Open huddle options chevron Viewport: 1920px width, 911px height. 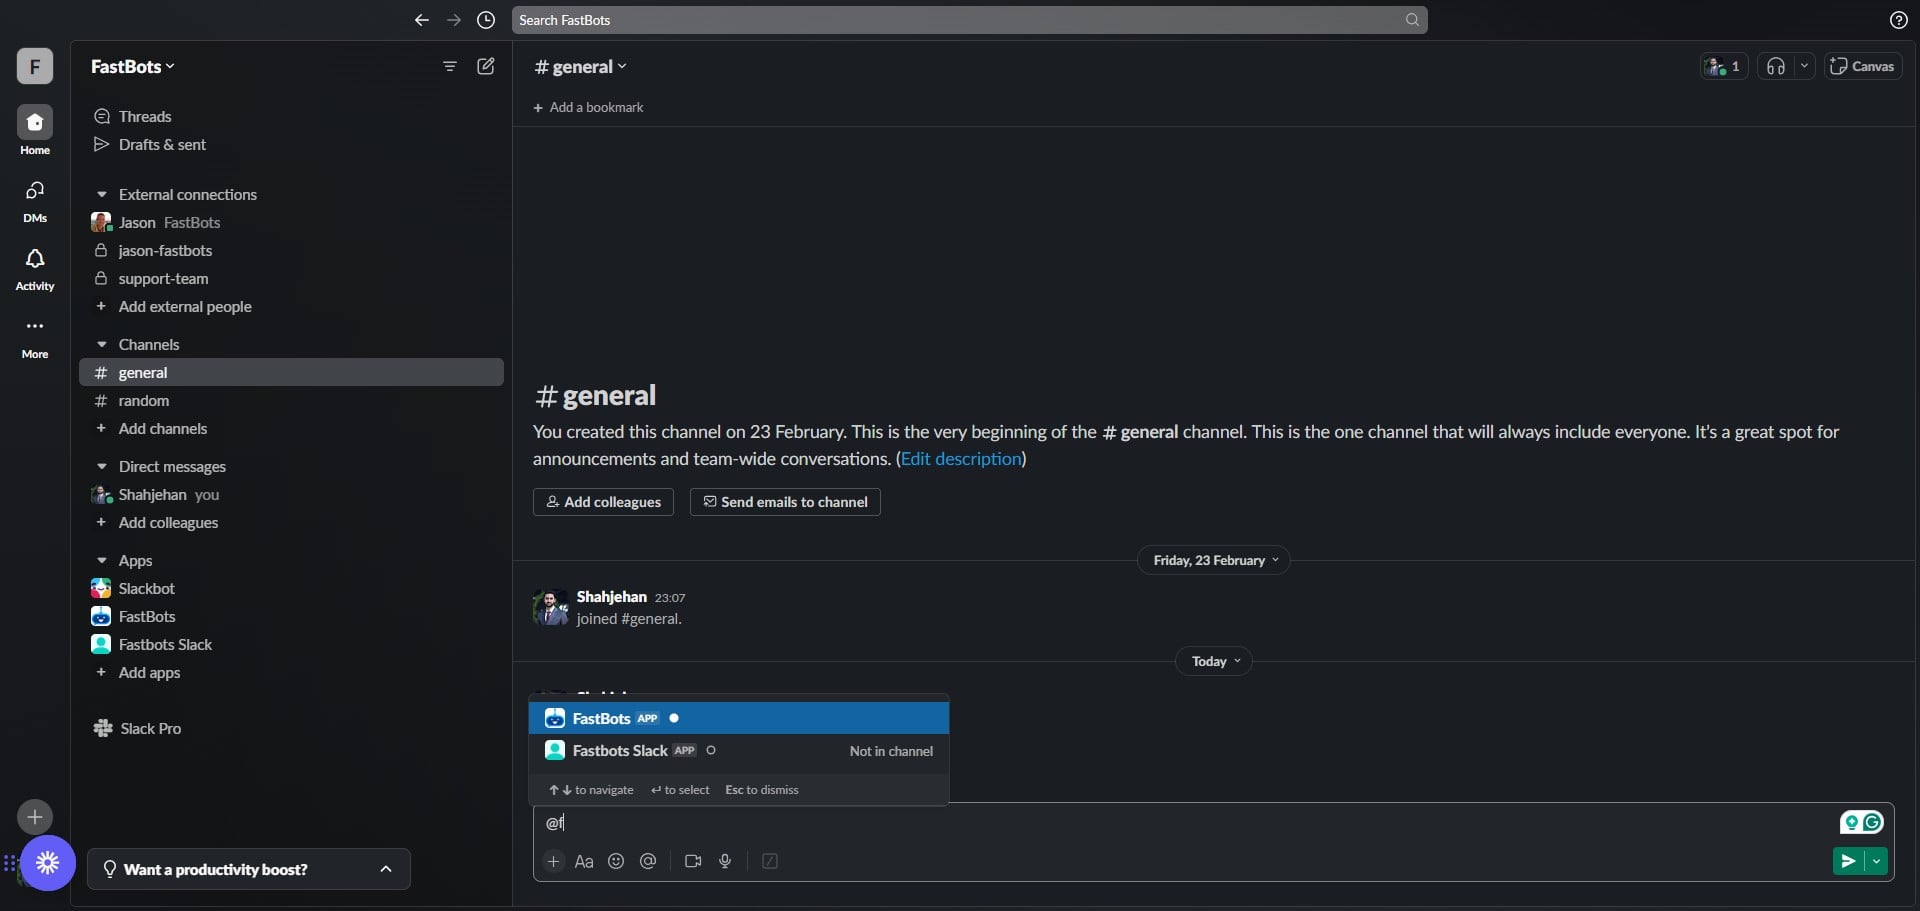point(1804,66)
